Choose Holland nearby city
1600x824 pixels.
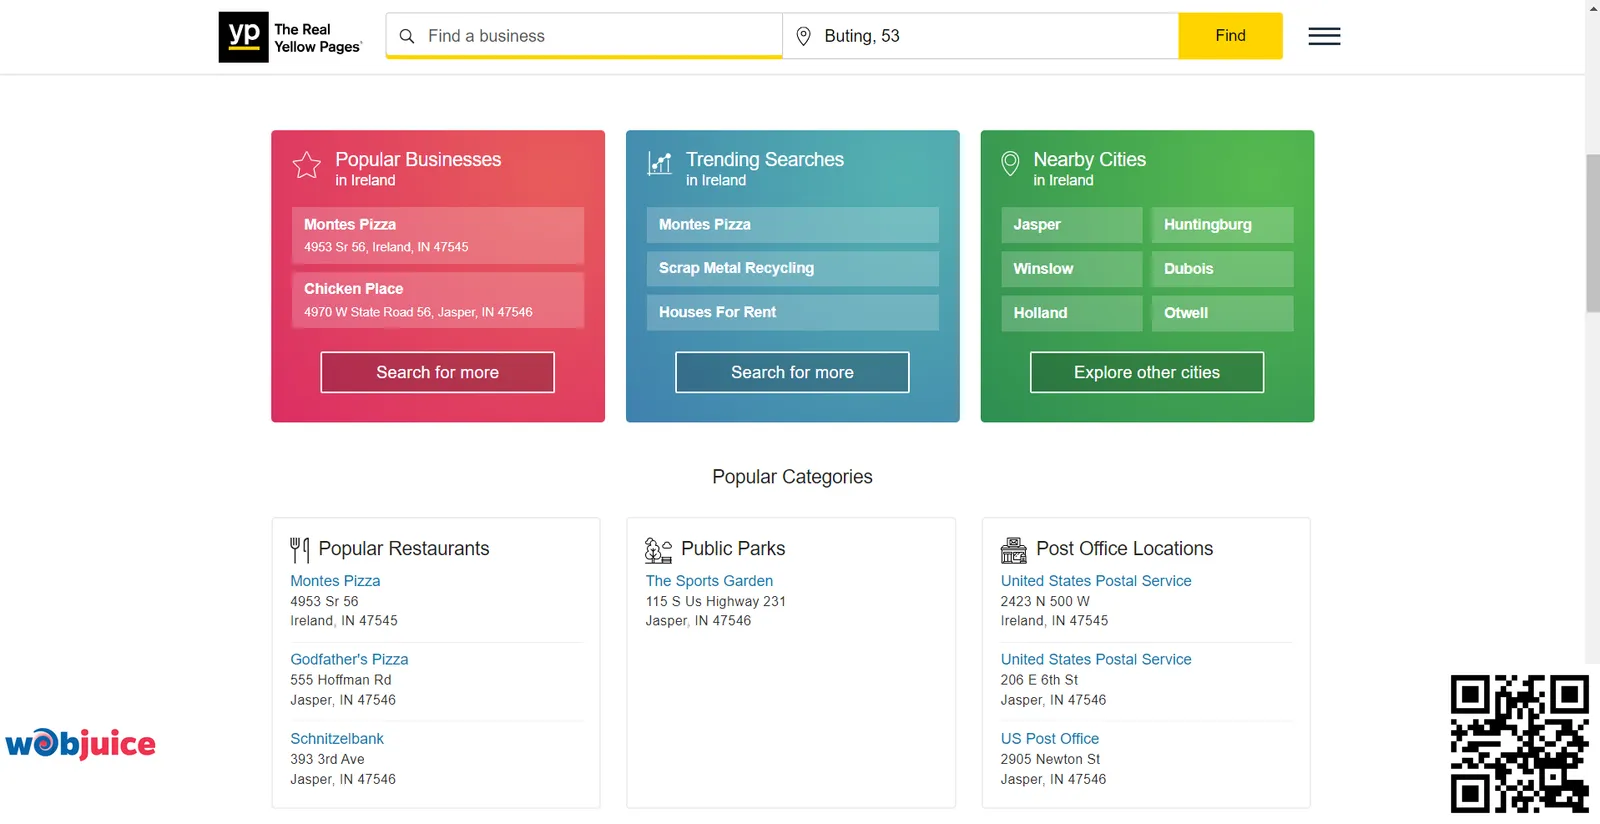point(1071,313)
